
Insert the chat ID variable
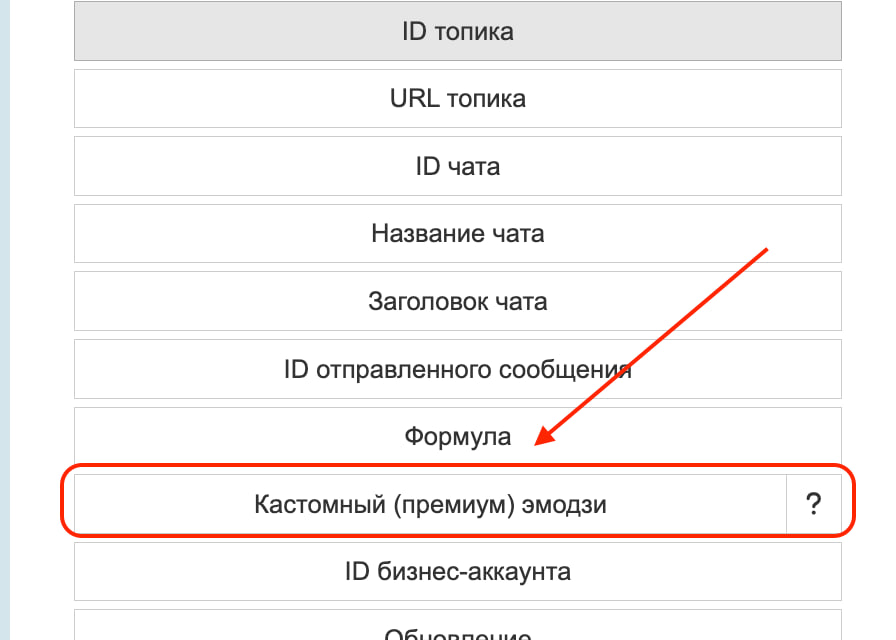click(x=457, y=166)
